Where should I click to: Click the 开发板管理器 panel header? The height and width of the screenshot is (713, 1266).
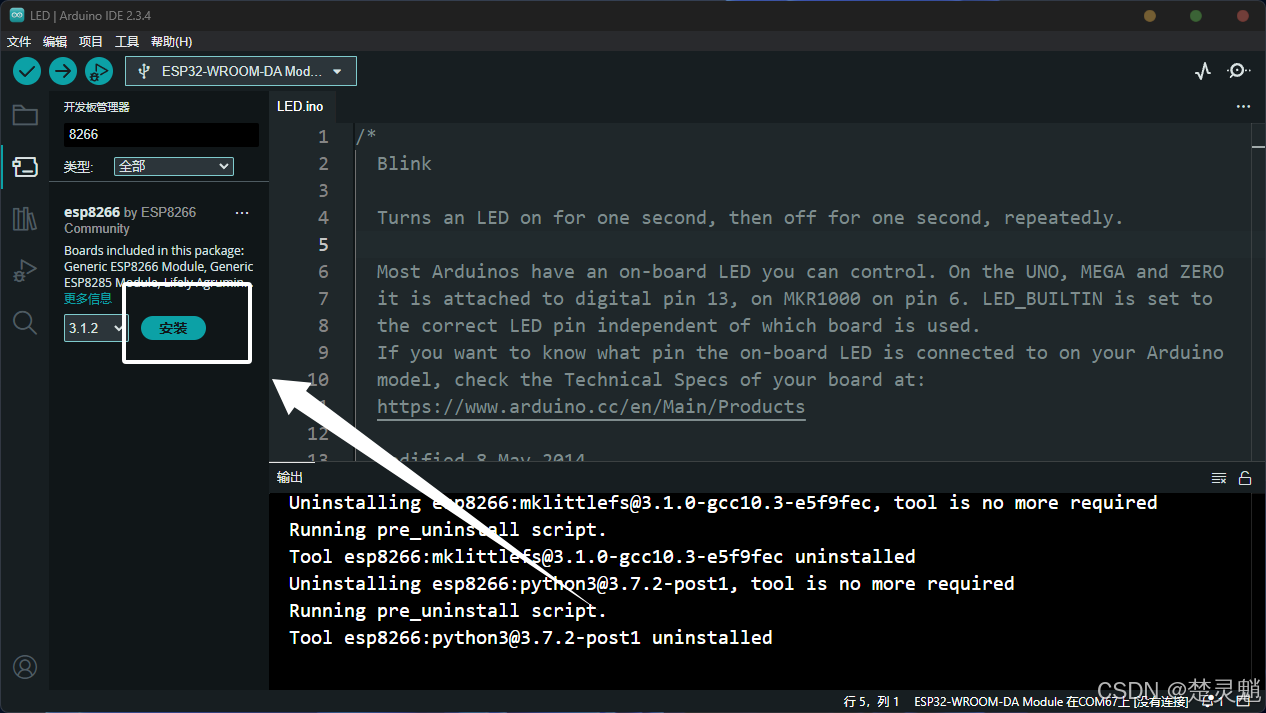point(97,107)
